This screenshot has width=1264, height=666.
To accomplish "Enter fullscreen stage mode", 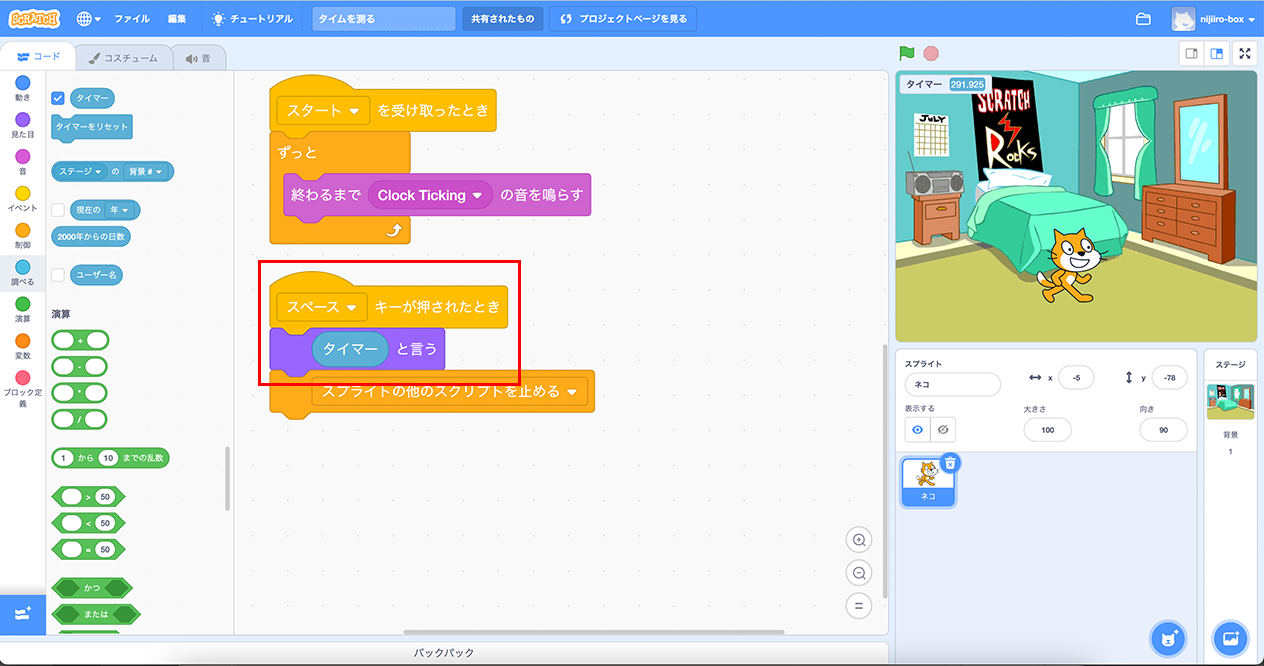I will pos(1245,54).
